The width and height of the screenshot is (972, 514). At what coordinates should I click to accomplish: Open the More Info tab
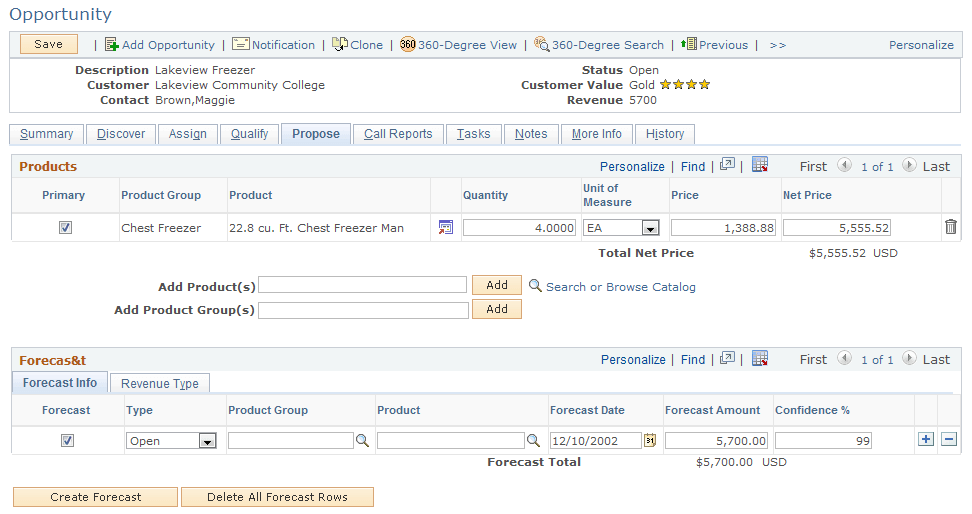[x=596, y=134]
